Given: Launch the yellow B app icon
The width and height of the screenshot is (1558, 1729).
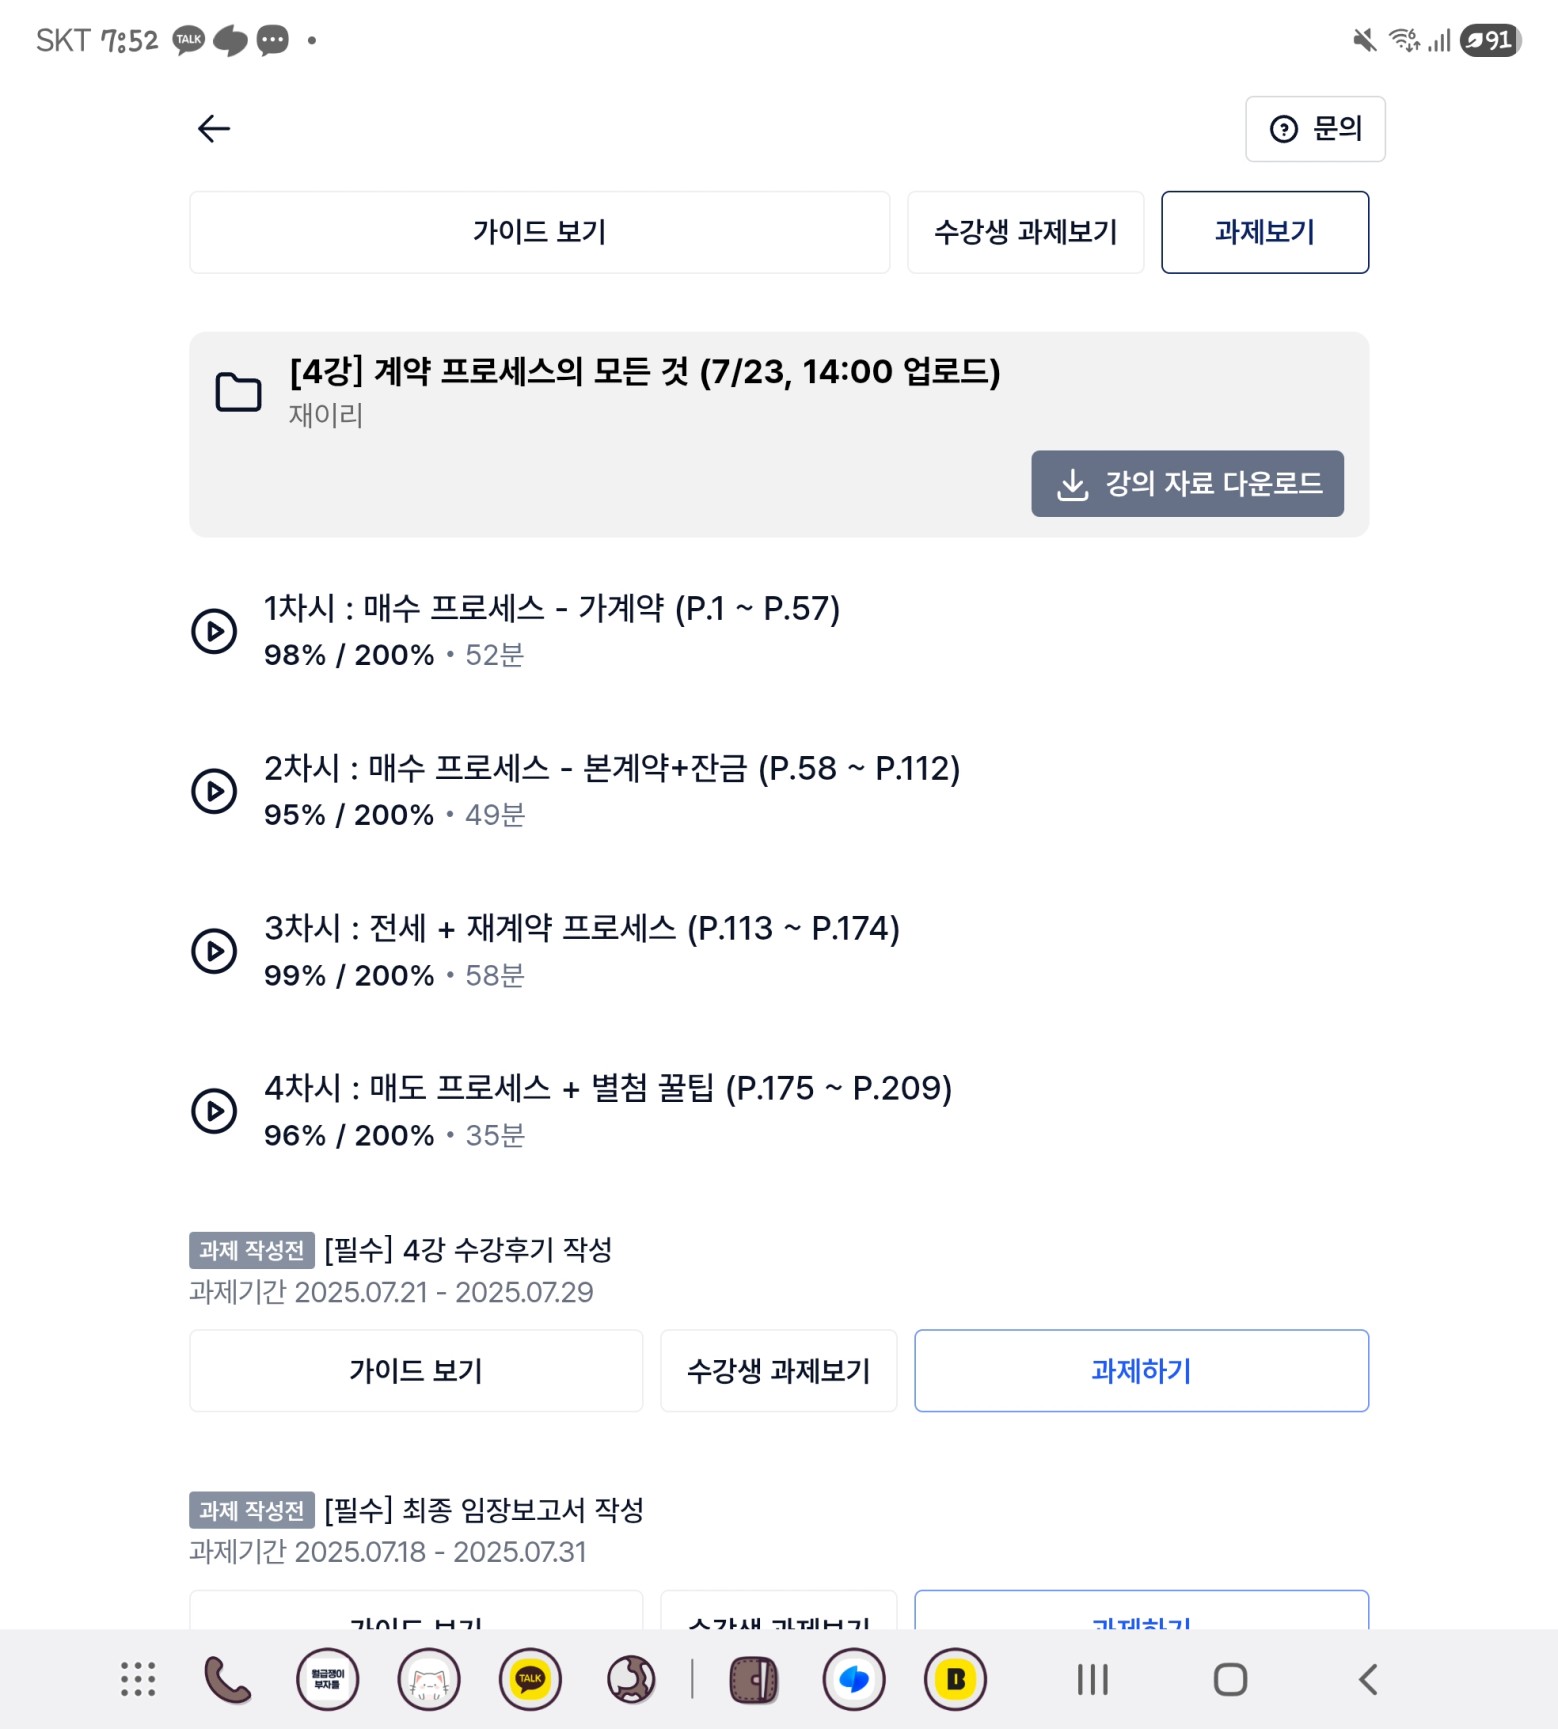Looking at the screenshot, I should 955,1679.
